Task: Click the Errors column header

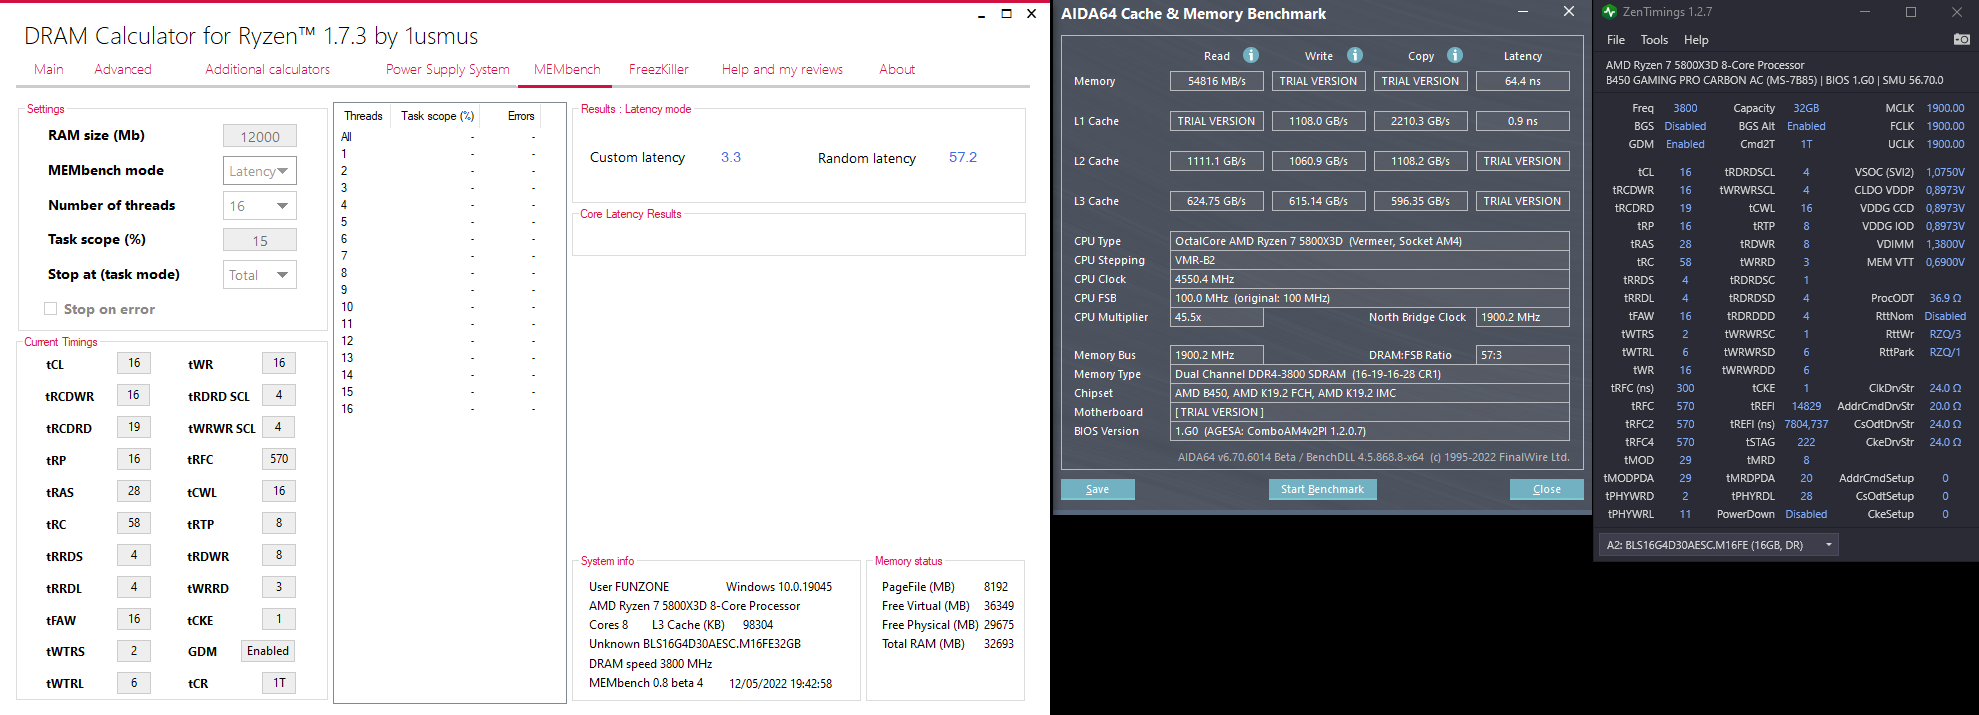Action: click(x=521, y=116)
